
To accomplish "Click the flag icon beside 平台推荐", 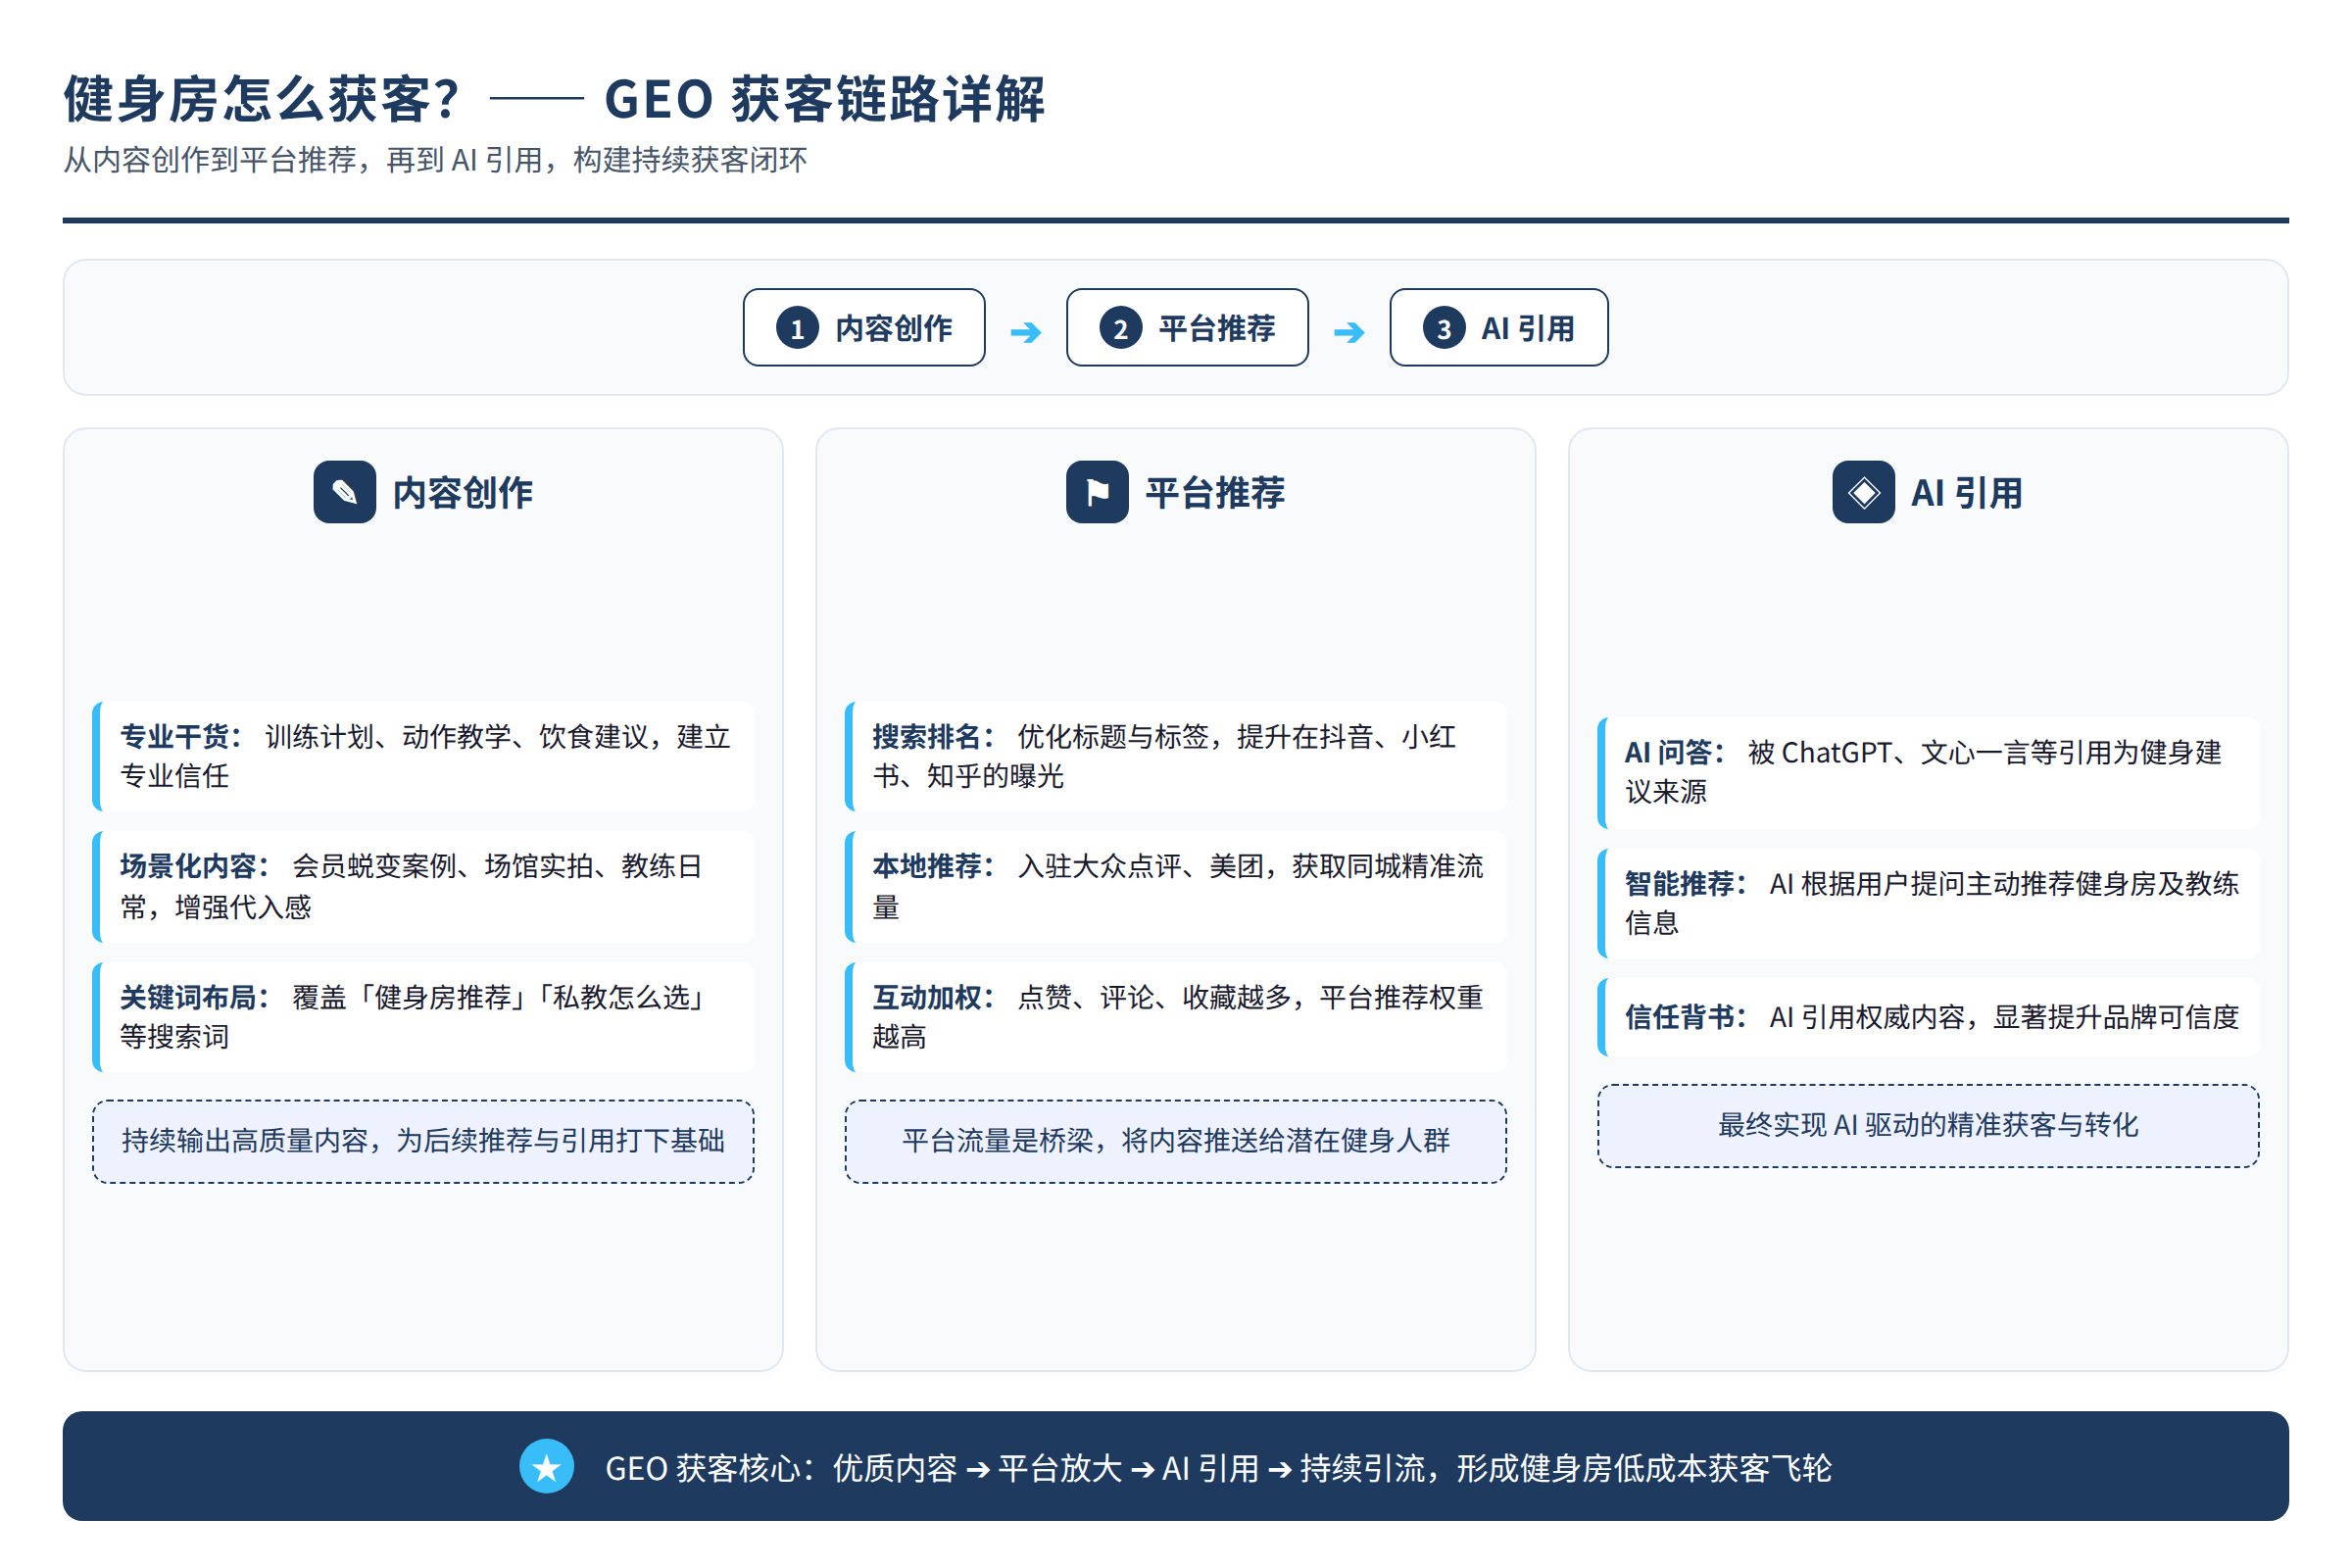I will [1097, 492].
